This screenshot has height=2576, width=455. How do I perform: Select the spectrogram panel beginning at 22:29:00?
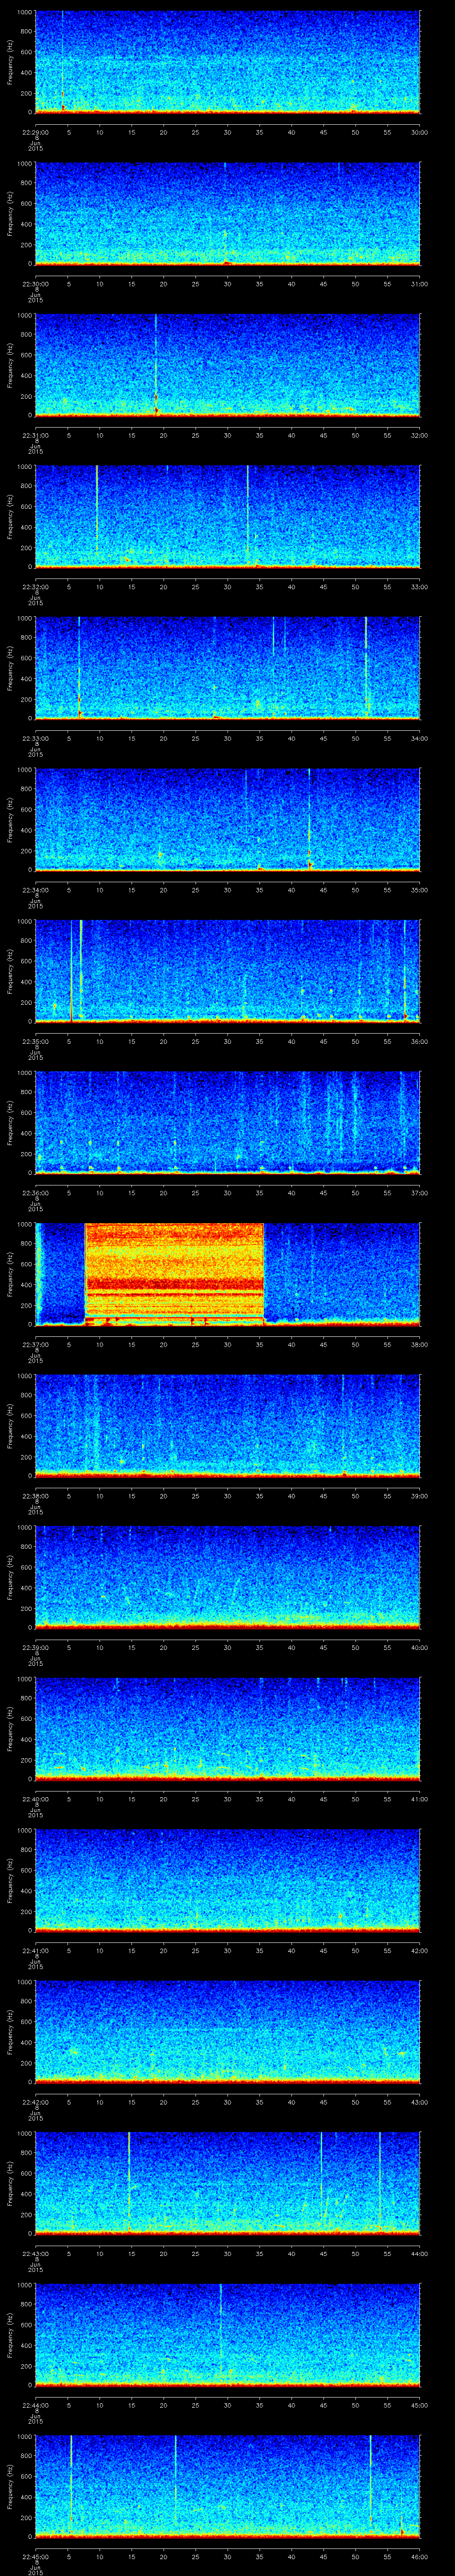pos(227,62)
